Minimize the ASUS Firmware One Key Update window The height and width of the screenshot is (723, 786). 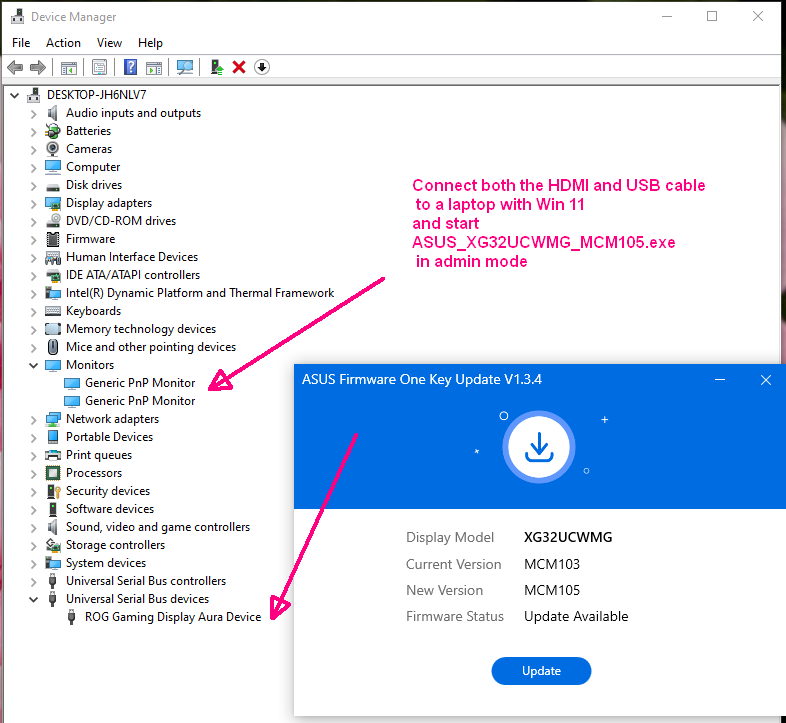point(720,380)
